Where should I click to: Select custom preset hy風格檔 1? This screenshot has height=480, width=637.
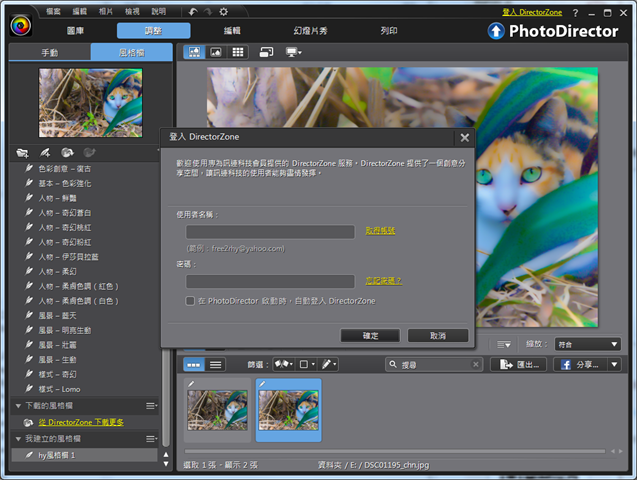(84, 455)
